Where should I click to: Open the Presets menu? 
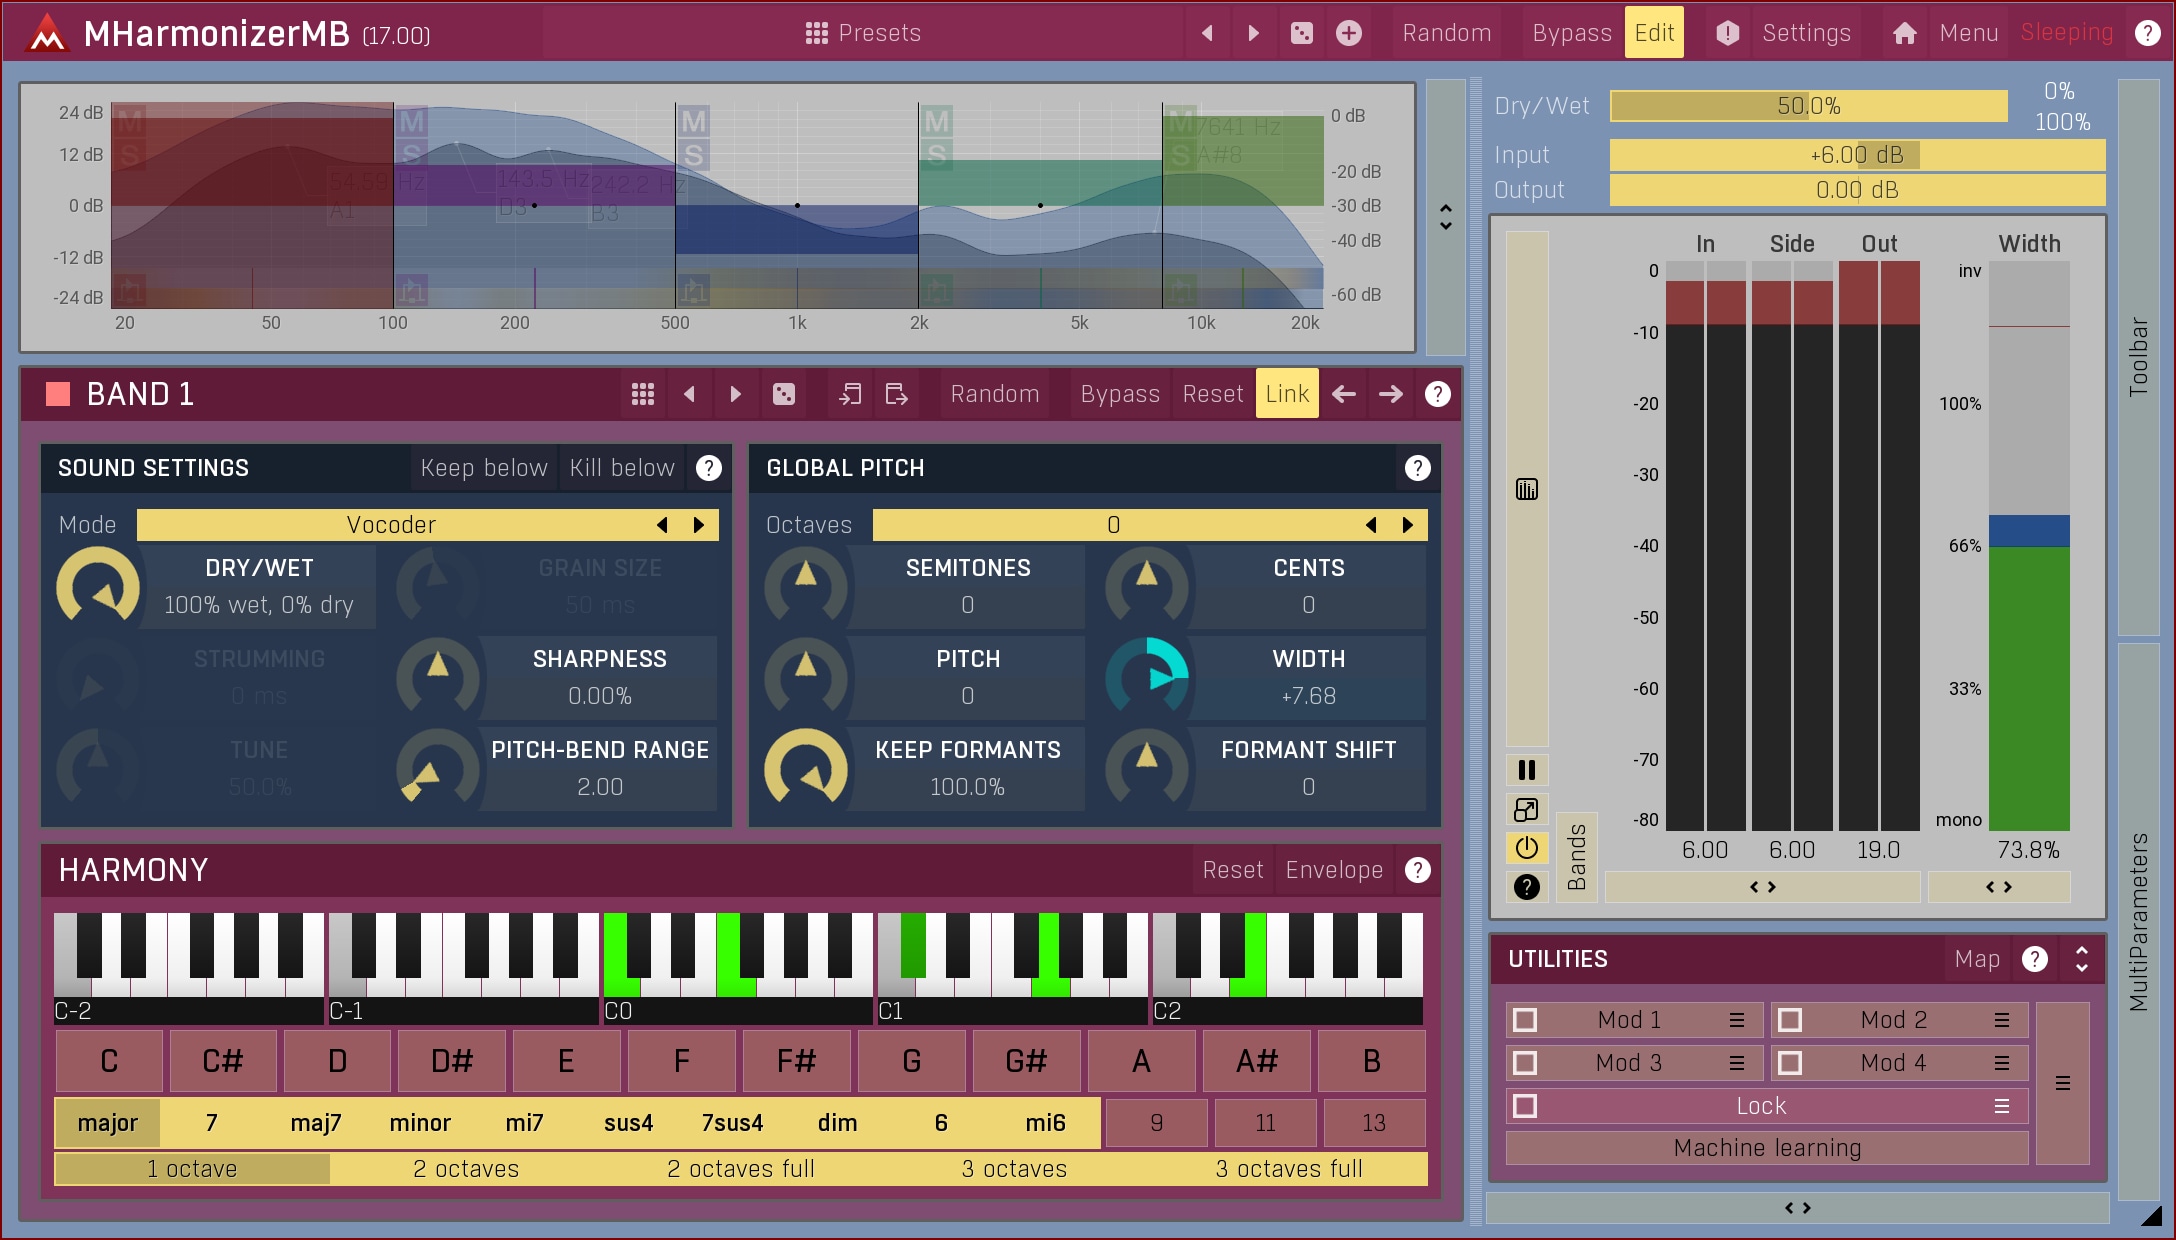click(863, 33)
